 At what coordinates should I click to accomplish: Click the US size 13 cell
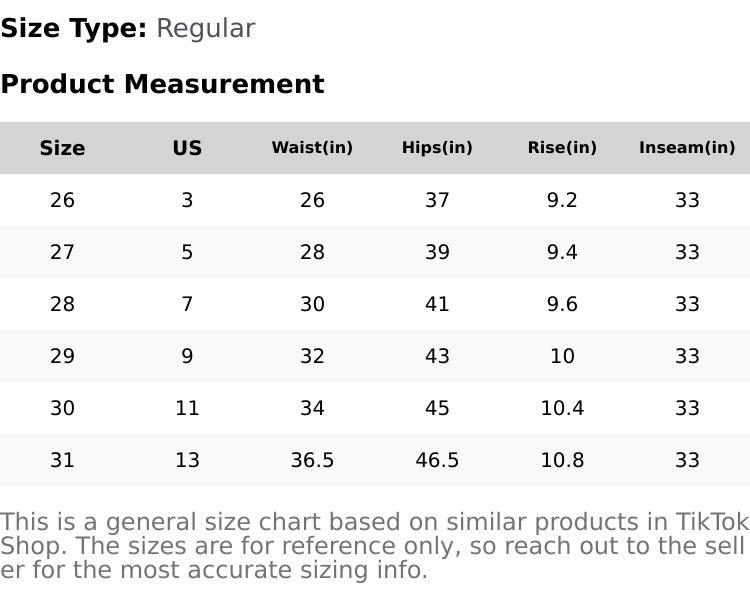pyautogui.click(x=187, y=460)
